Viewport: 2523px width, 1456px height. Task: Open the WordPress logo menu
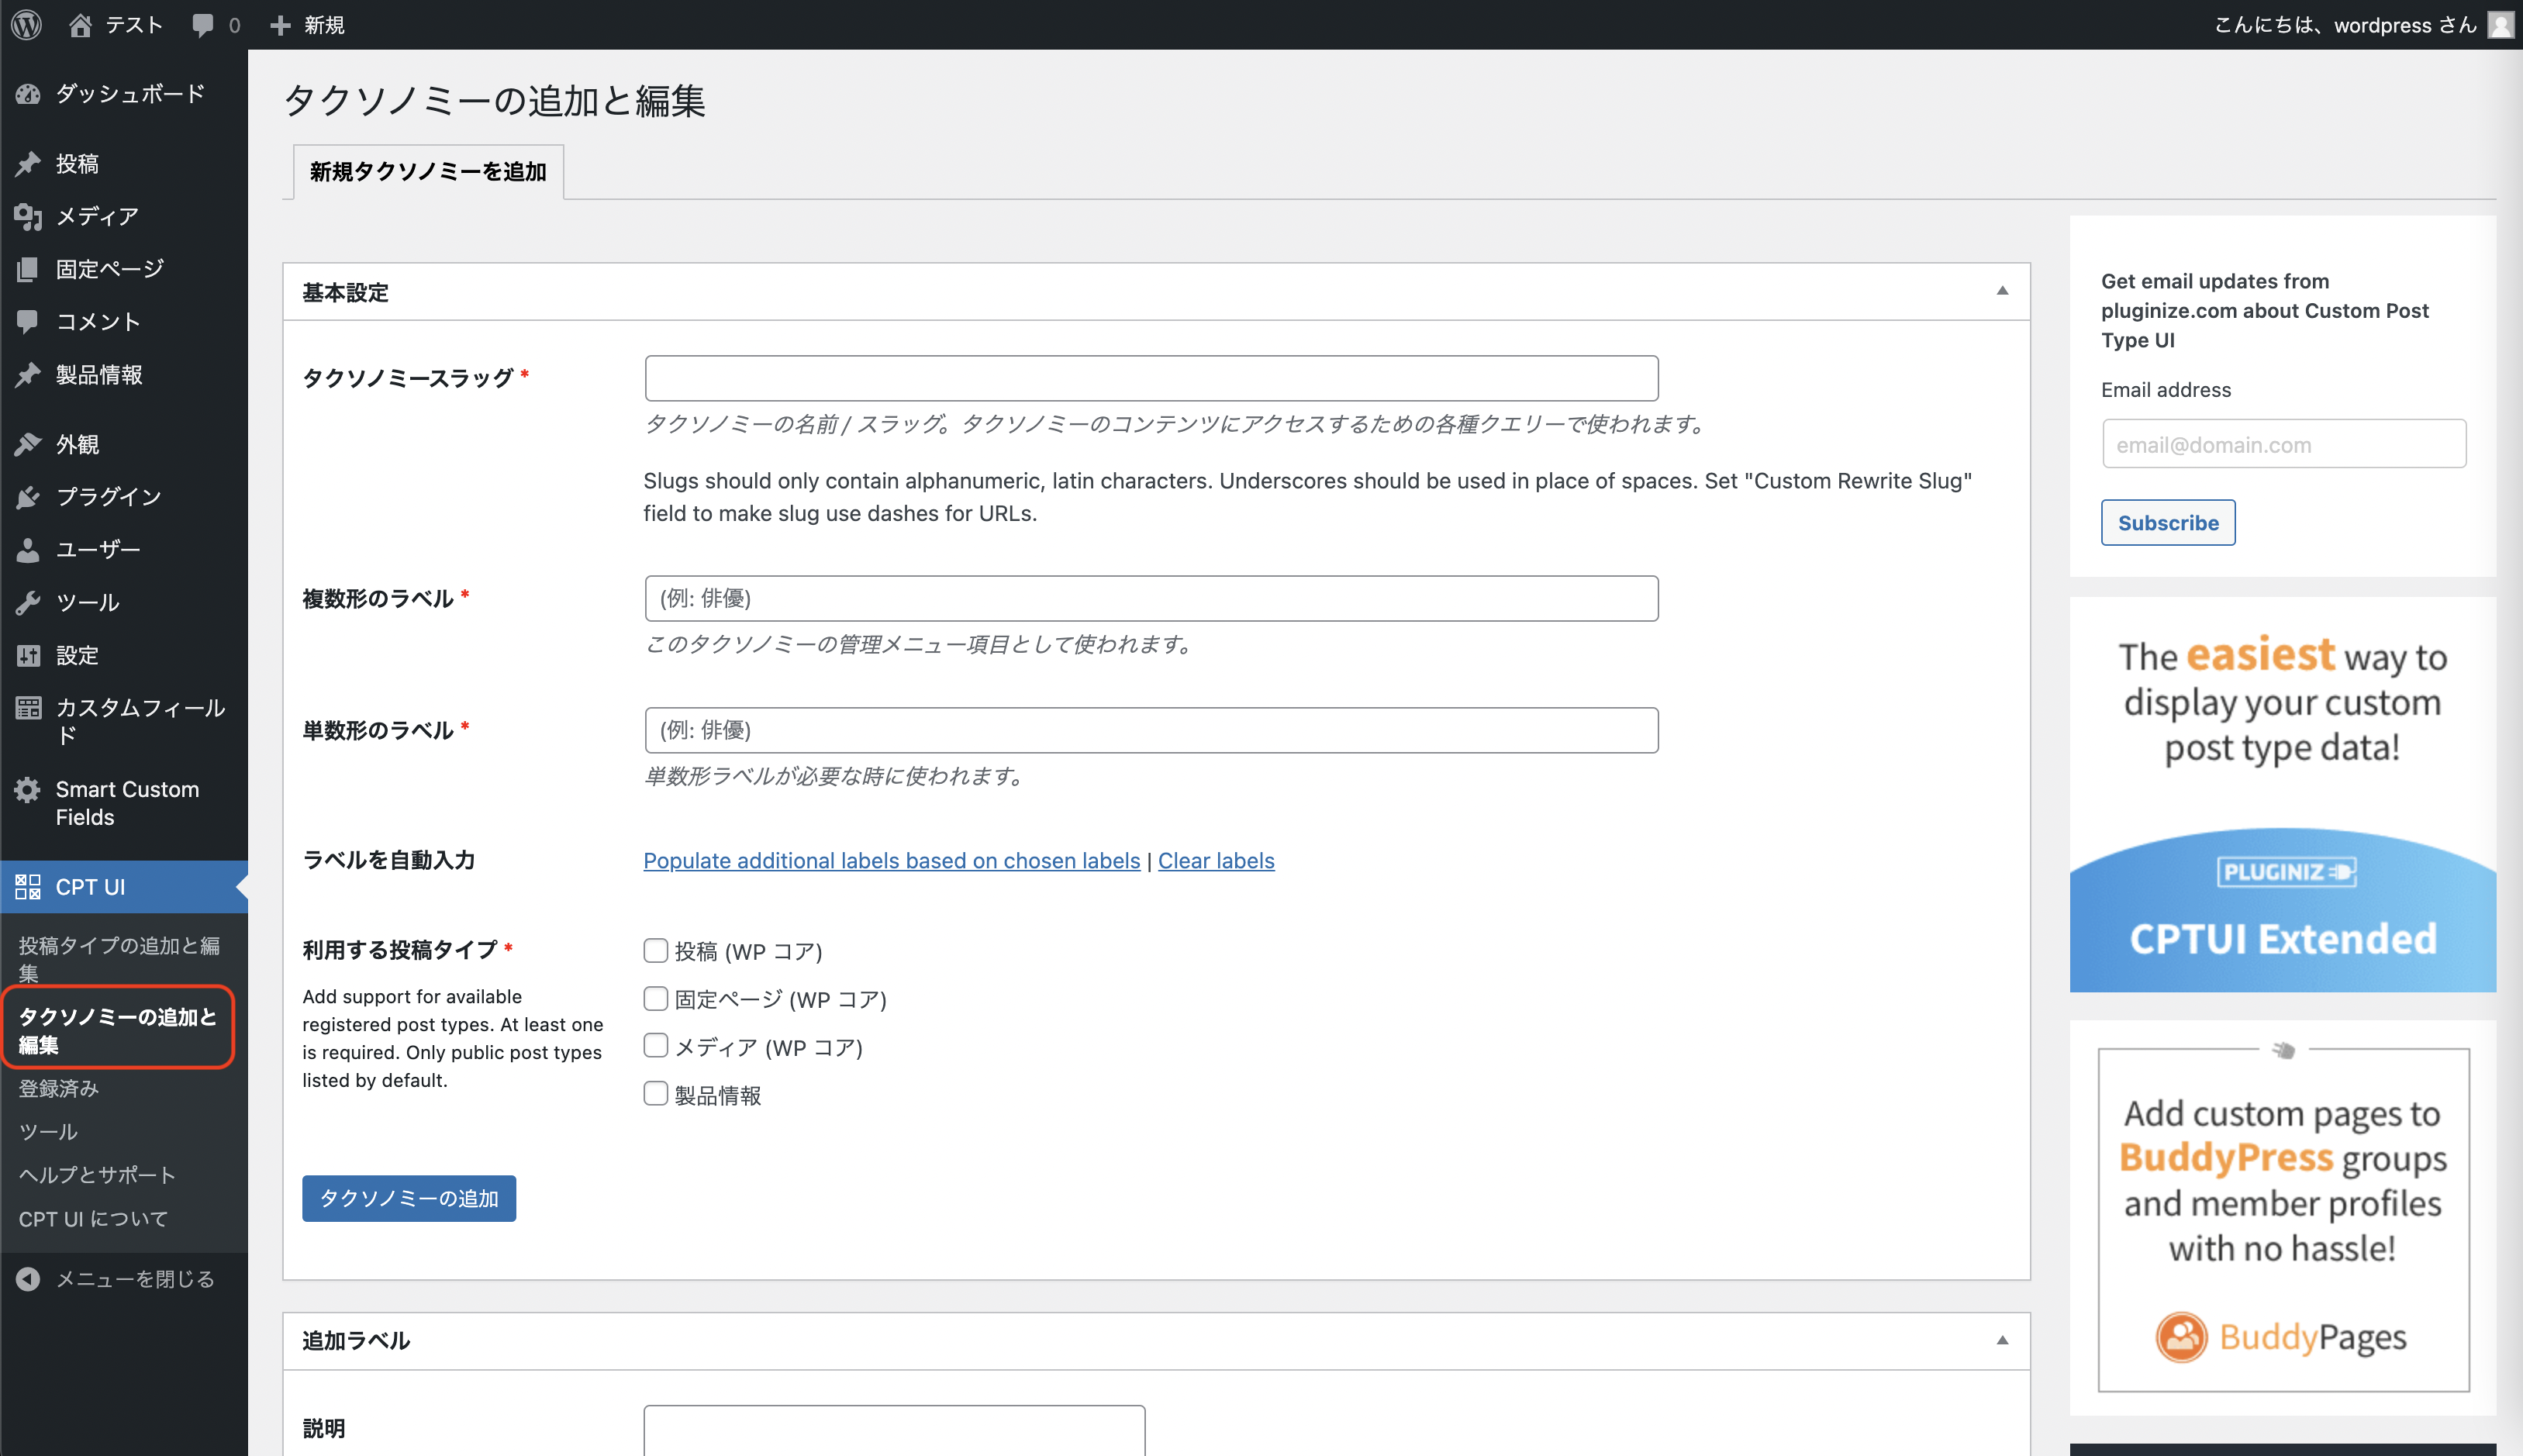click(27, 25)
